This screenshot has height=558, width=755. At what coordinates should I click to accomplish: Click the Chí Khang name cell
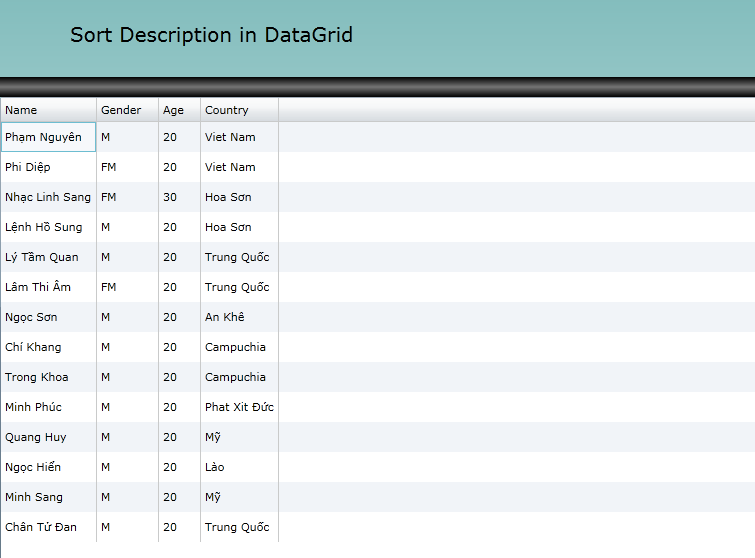pos(48,347)
